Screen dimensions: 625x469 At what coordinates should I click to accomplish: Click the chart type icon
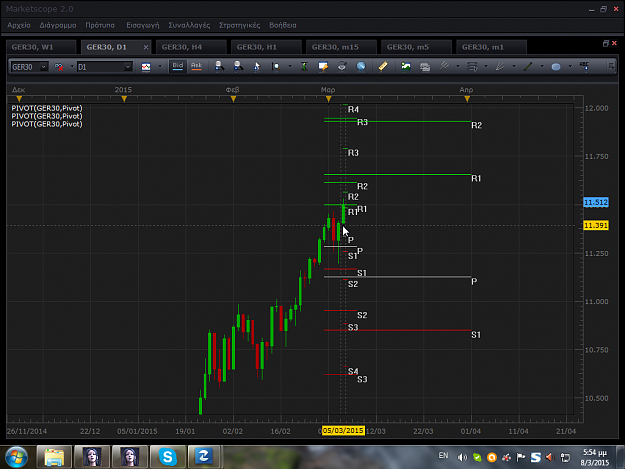pyautogui.click(x=146, y=67)
